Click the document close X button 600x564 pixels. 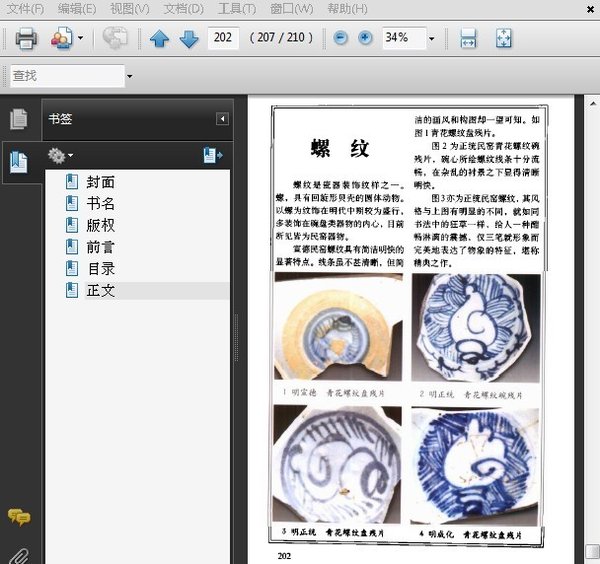coord(591,10)
